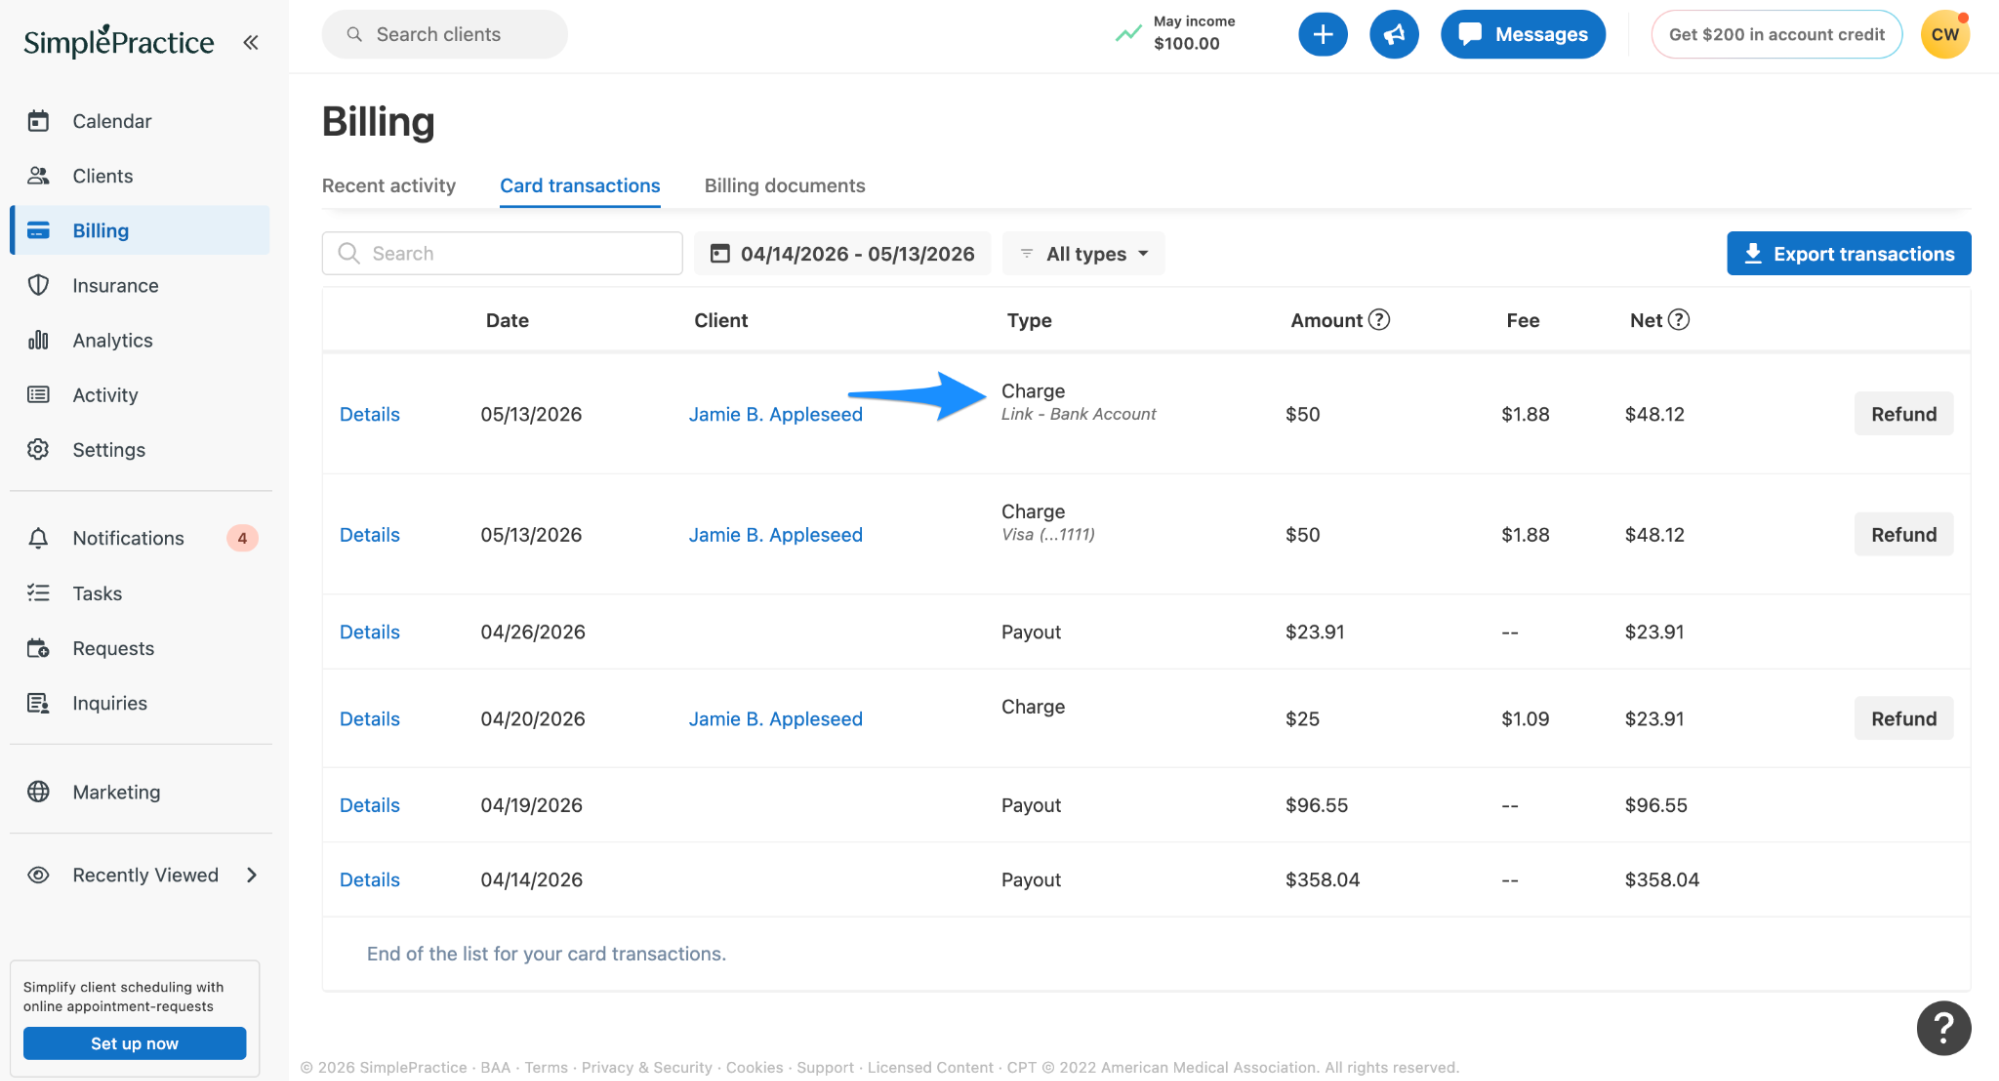Open Messages chat button

(x=1522, y=34)
